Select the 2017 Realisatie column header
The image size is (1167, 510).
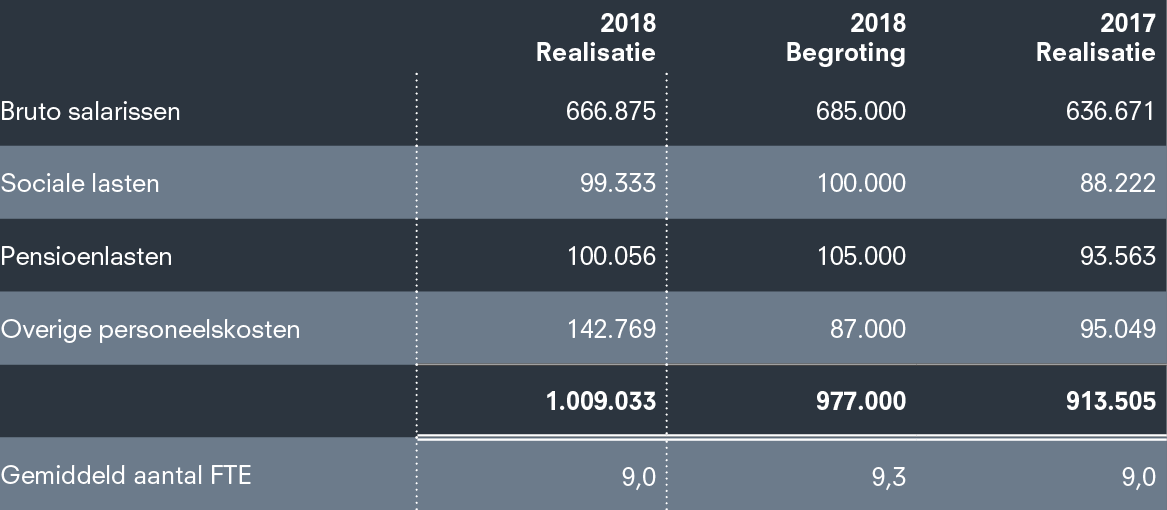click(1096, 38)
